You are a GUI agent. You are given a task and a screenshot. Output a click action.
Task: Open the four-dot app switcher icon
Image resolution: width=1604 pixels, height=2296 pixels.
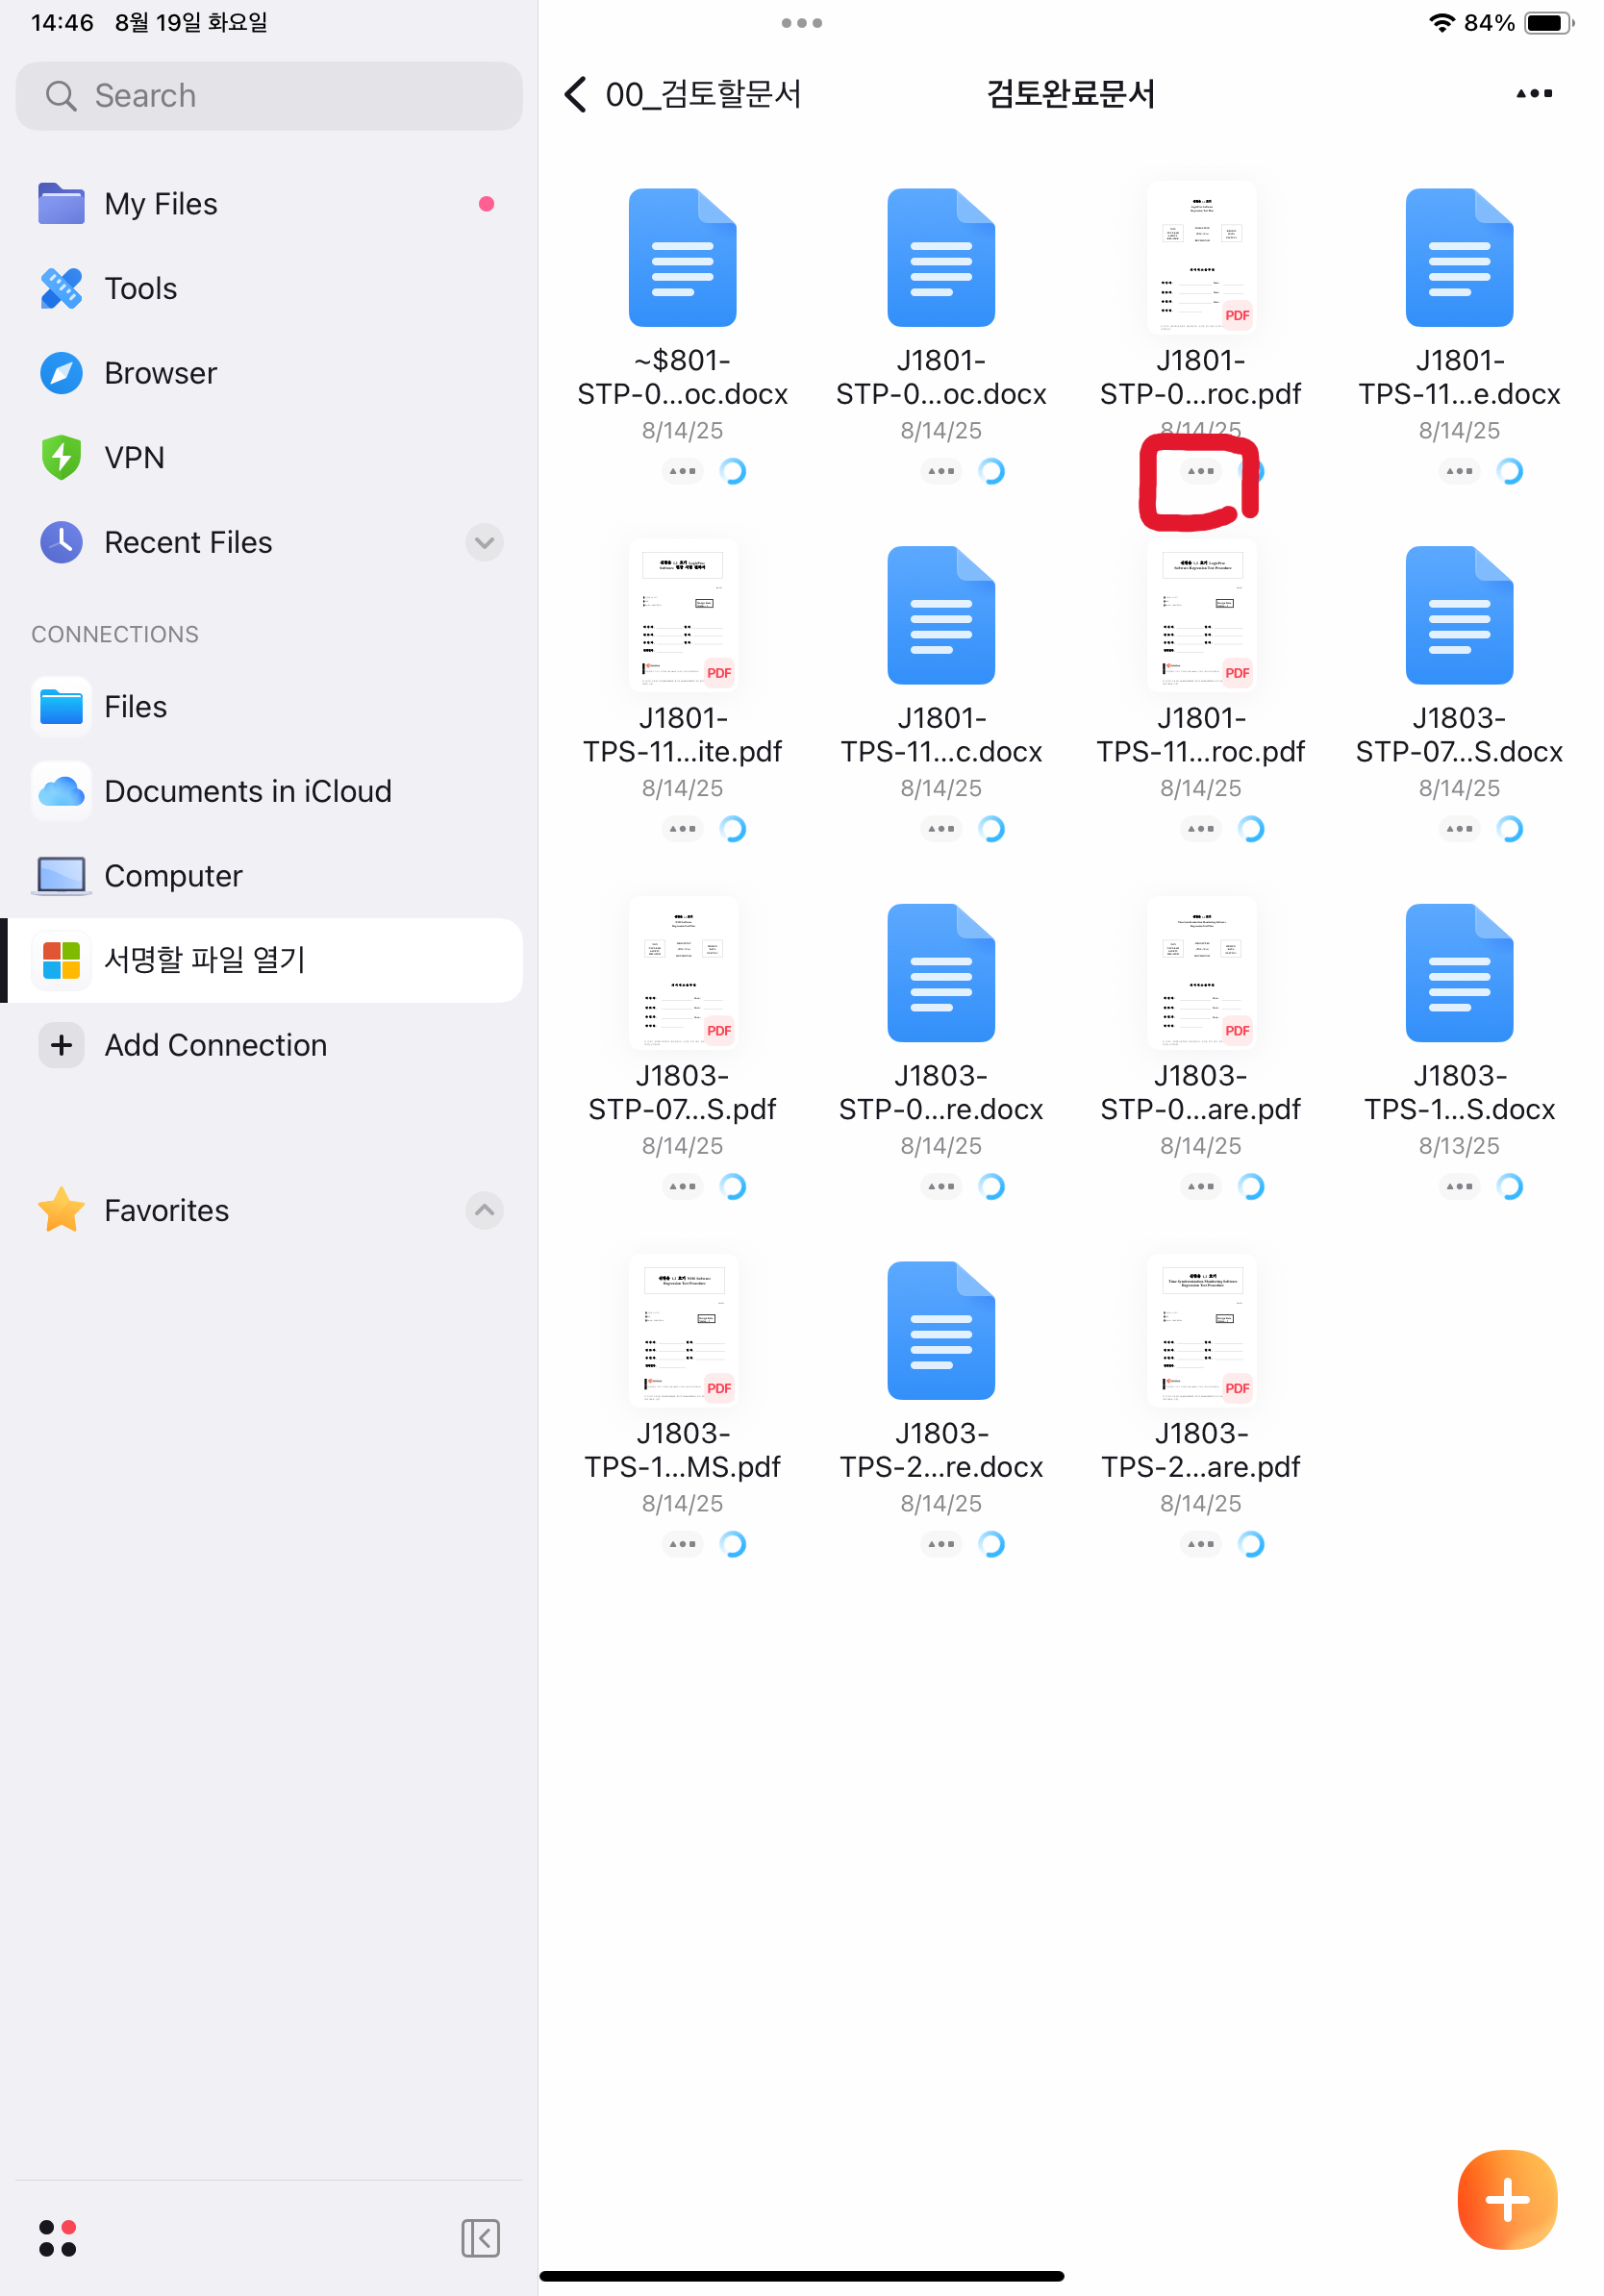tap(57, 2238)
